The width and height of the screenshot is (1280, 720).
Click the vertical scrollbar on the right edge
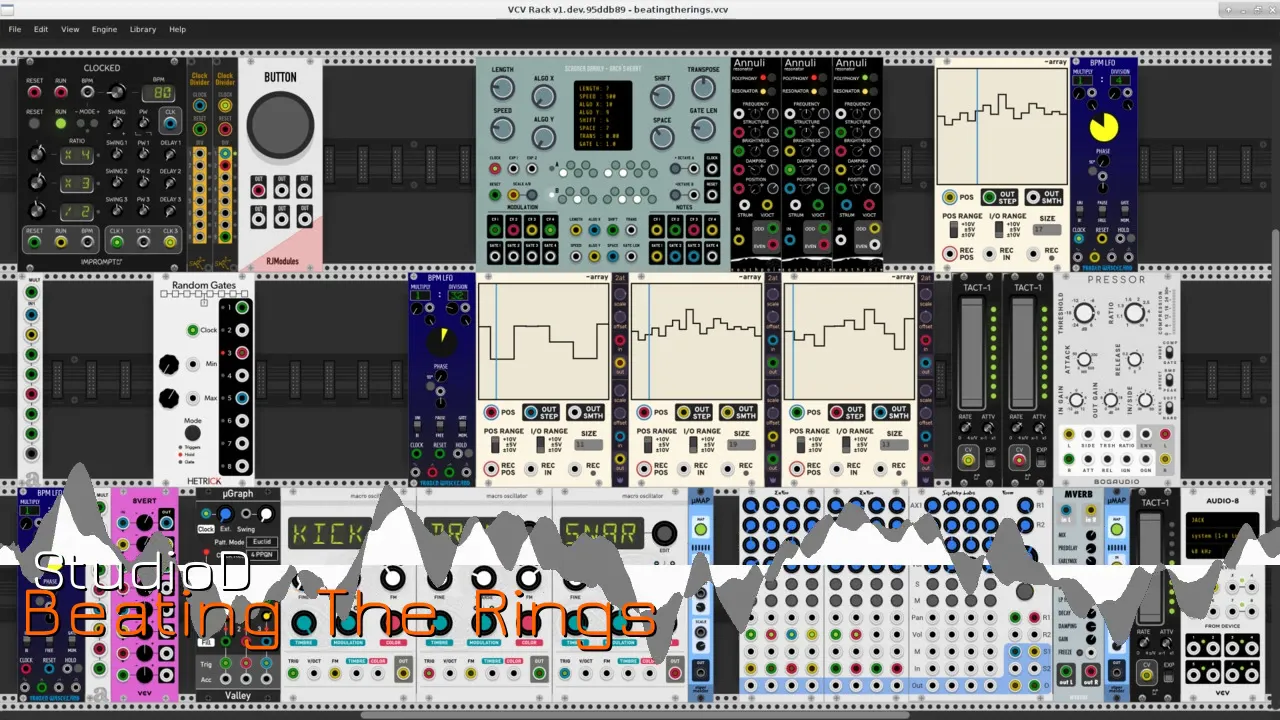[1276, 375]
